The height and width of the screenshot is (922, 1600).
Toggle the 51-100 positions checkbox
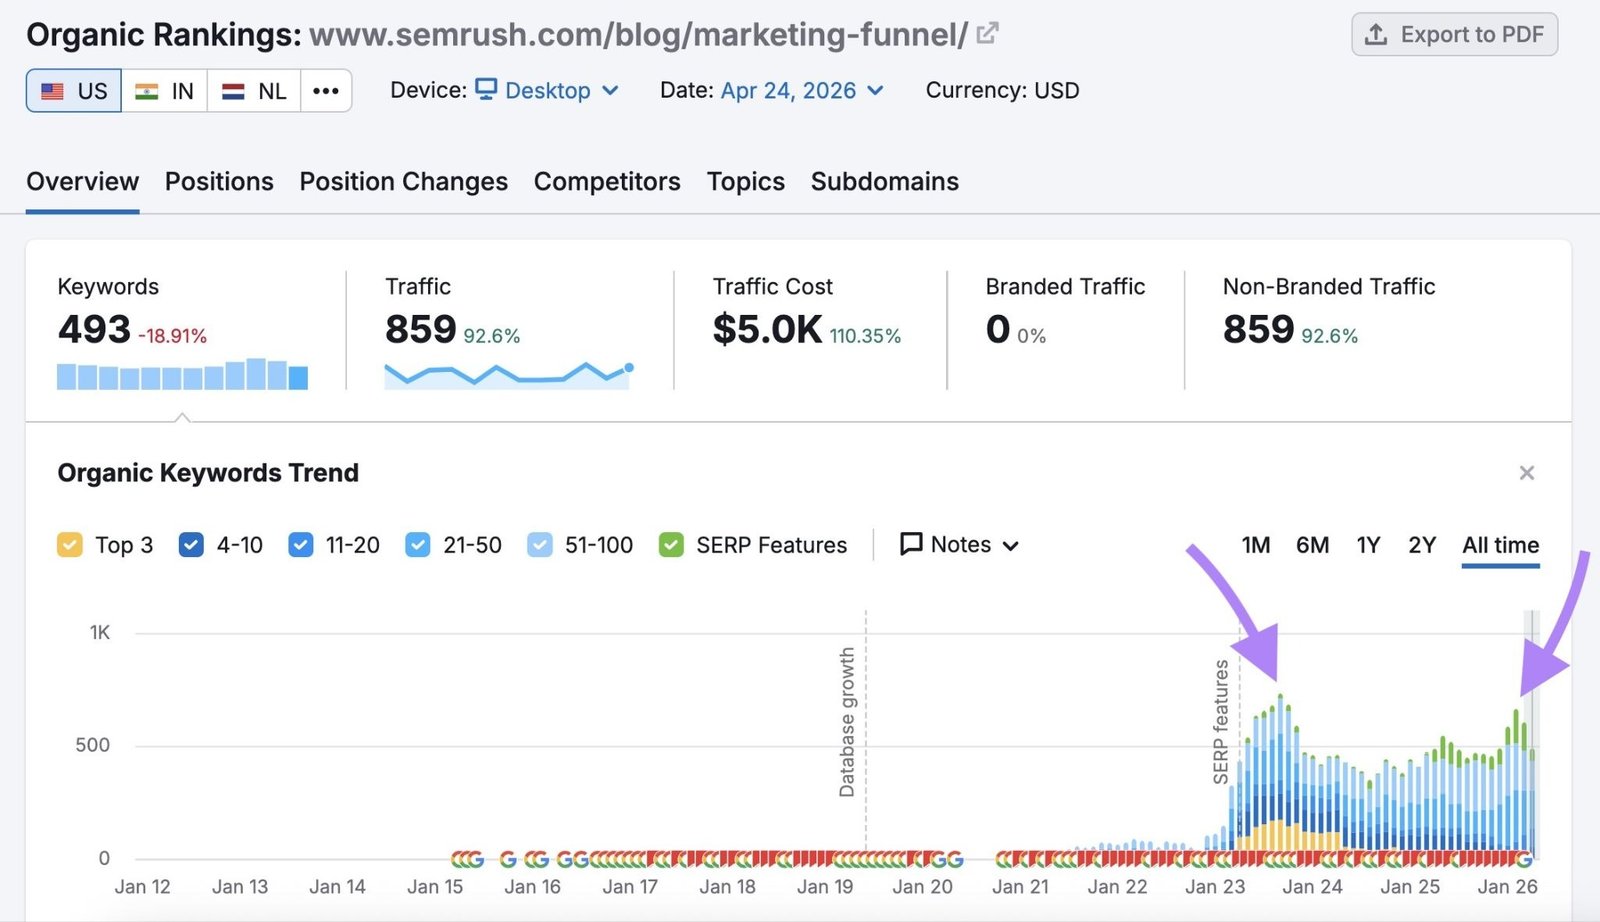coord(540,545)
